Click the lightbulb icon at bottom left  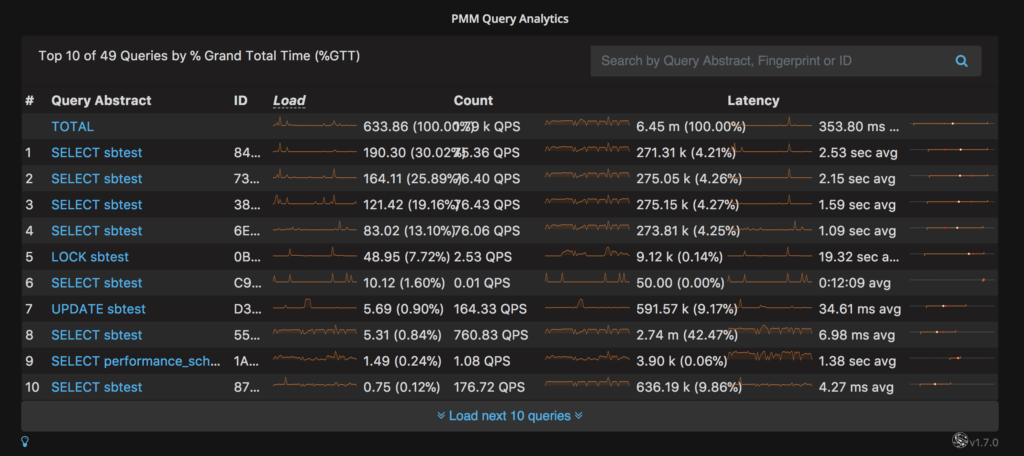(25, 440)
